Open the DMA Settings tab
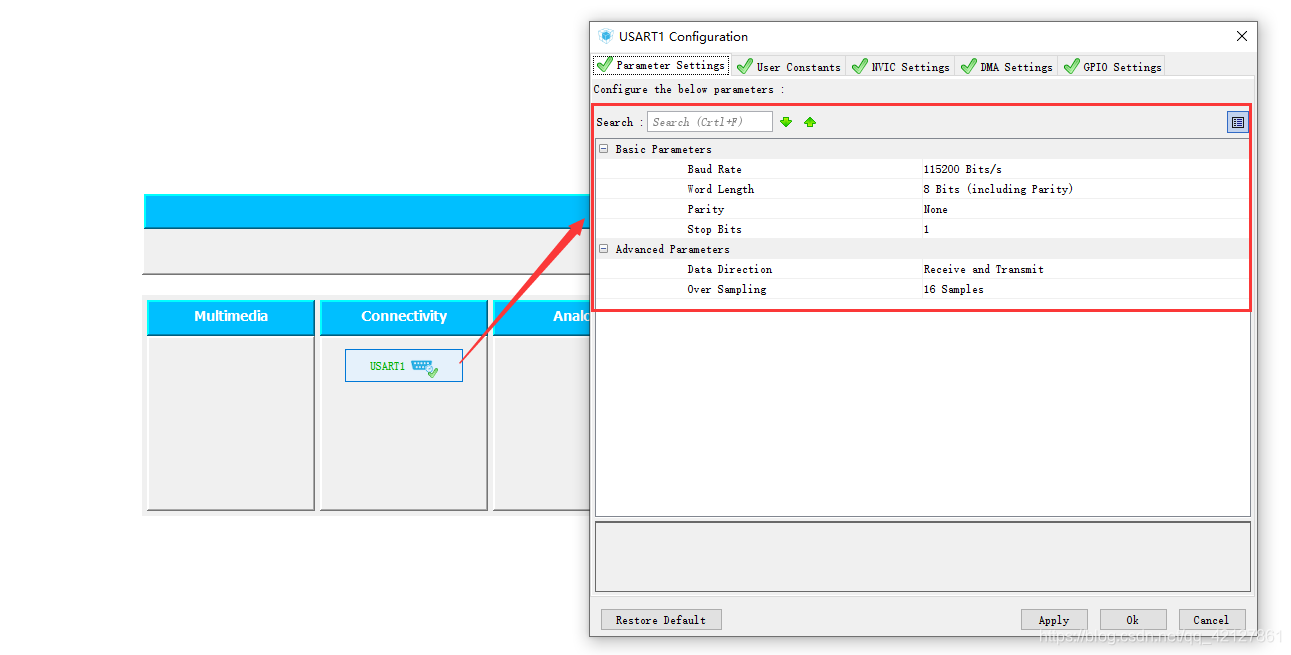 point(1006,67)
